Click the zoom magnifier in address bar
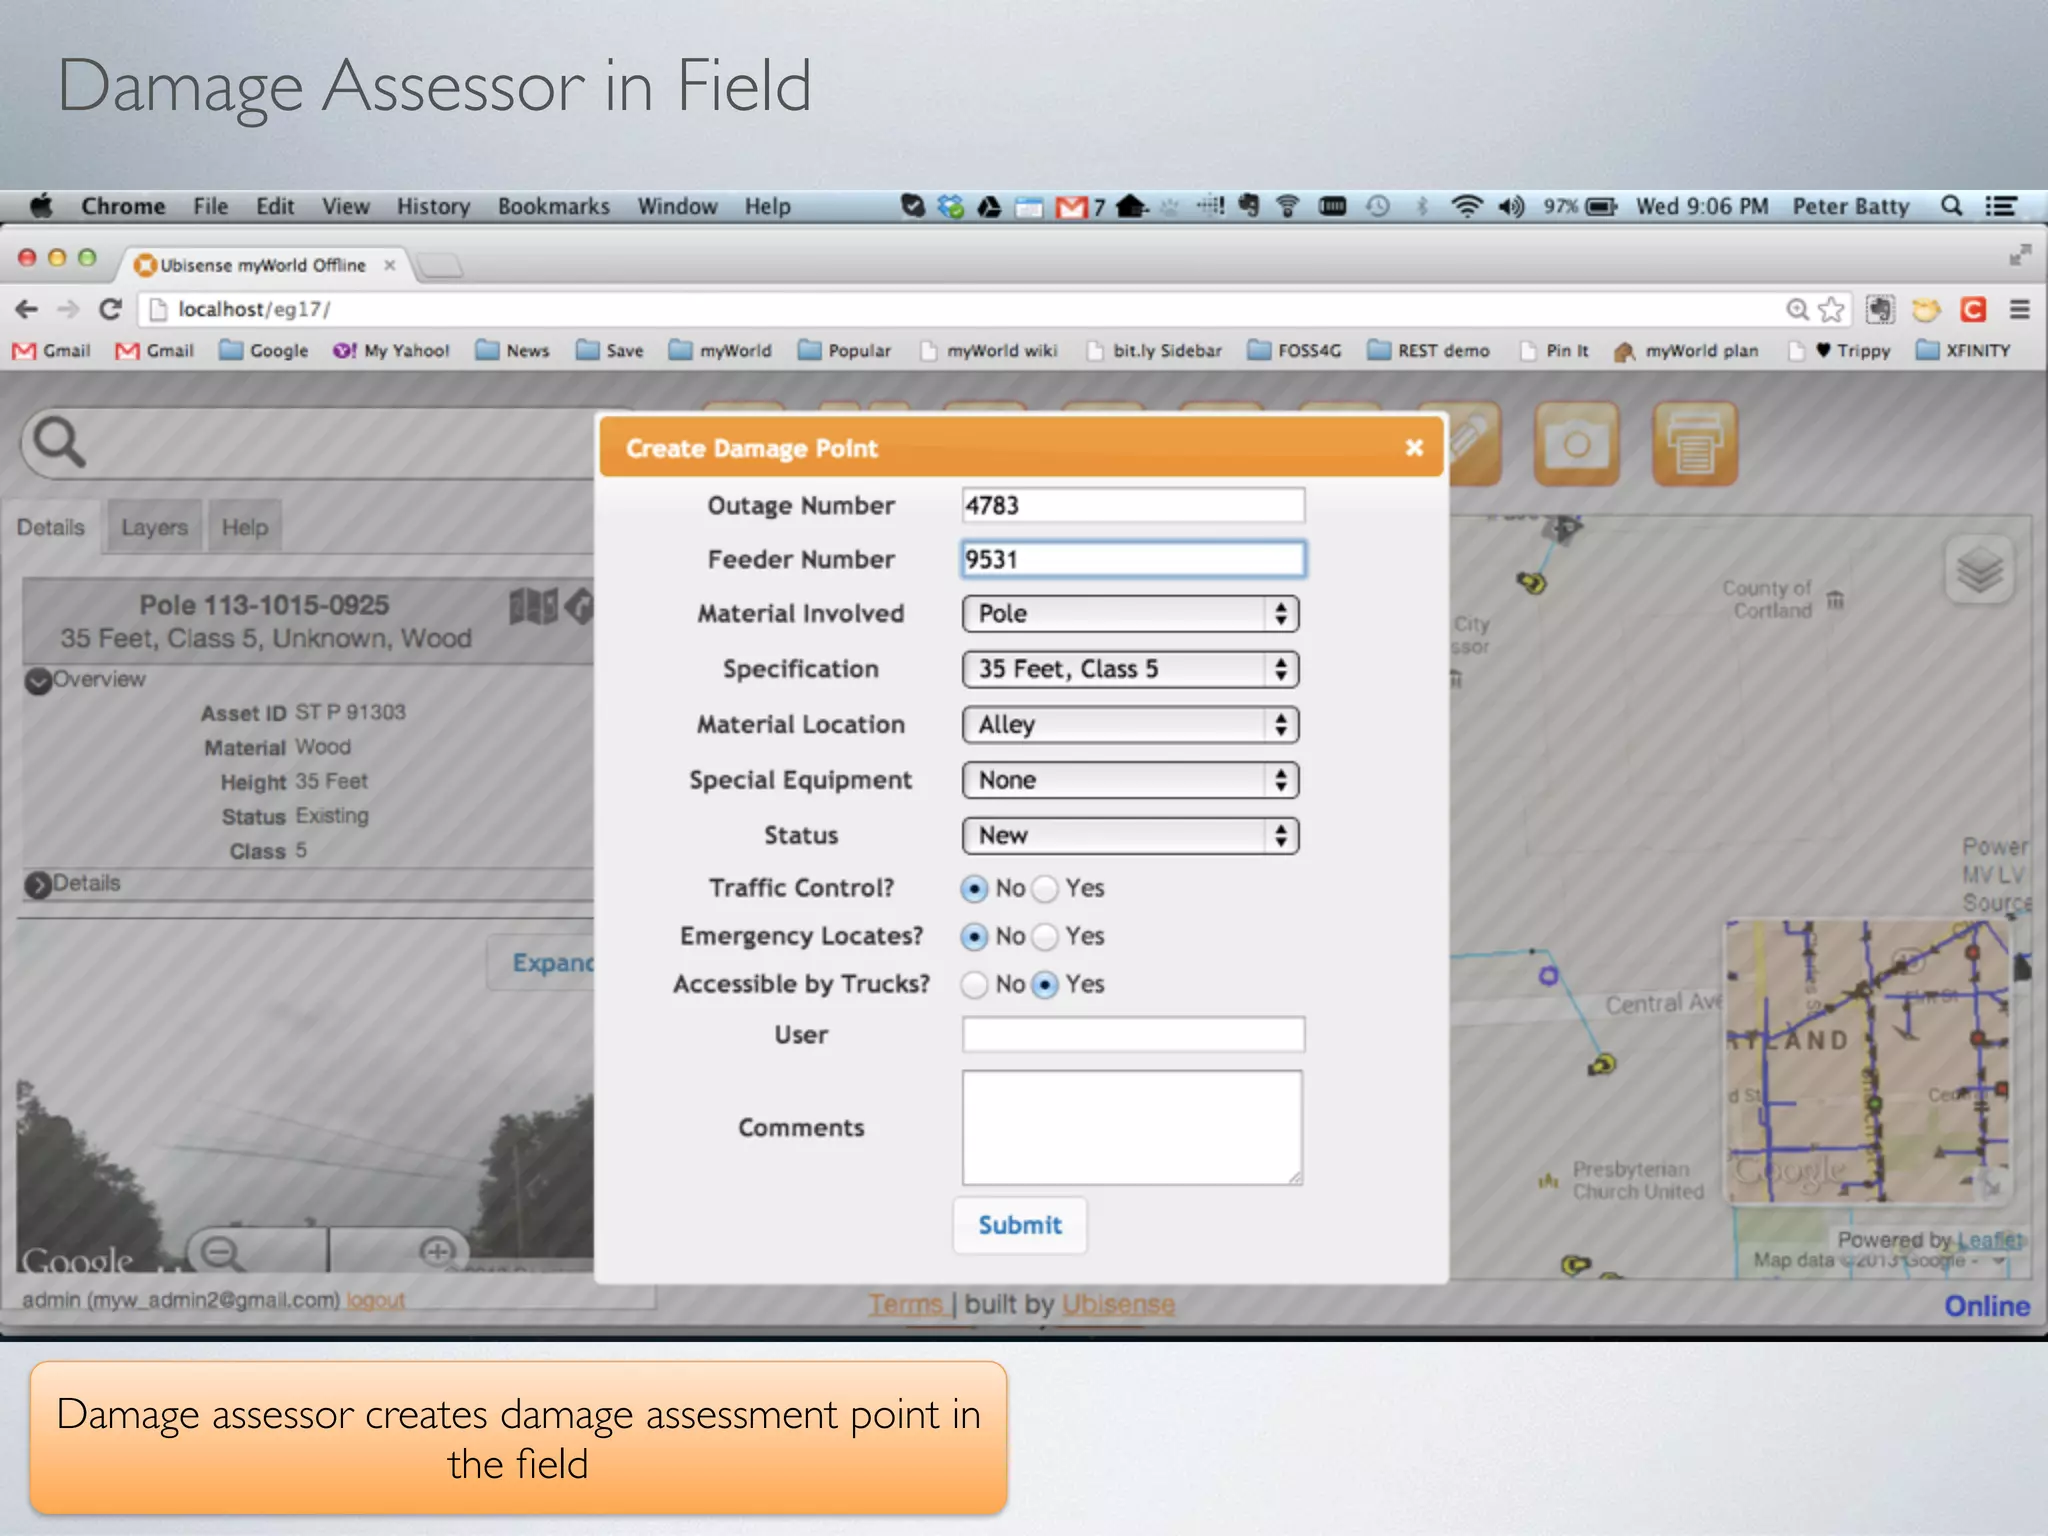The image size is (2048, 1536). [x=1797, y=310]
